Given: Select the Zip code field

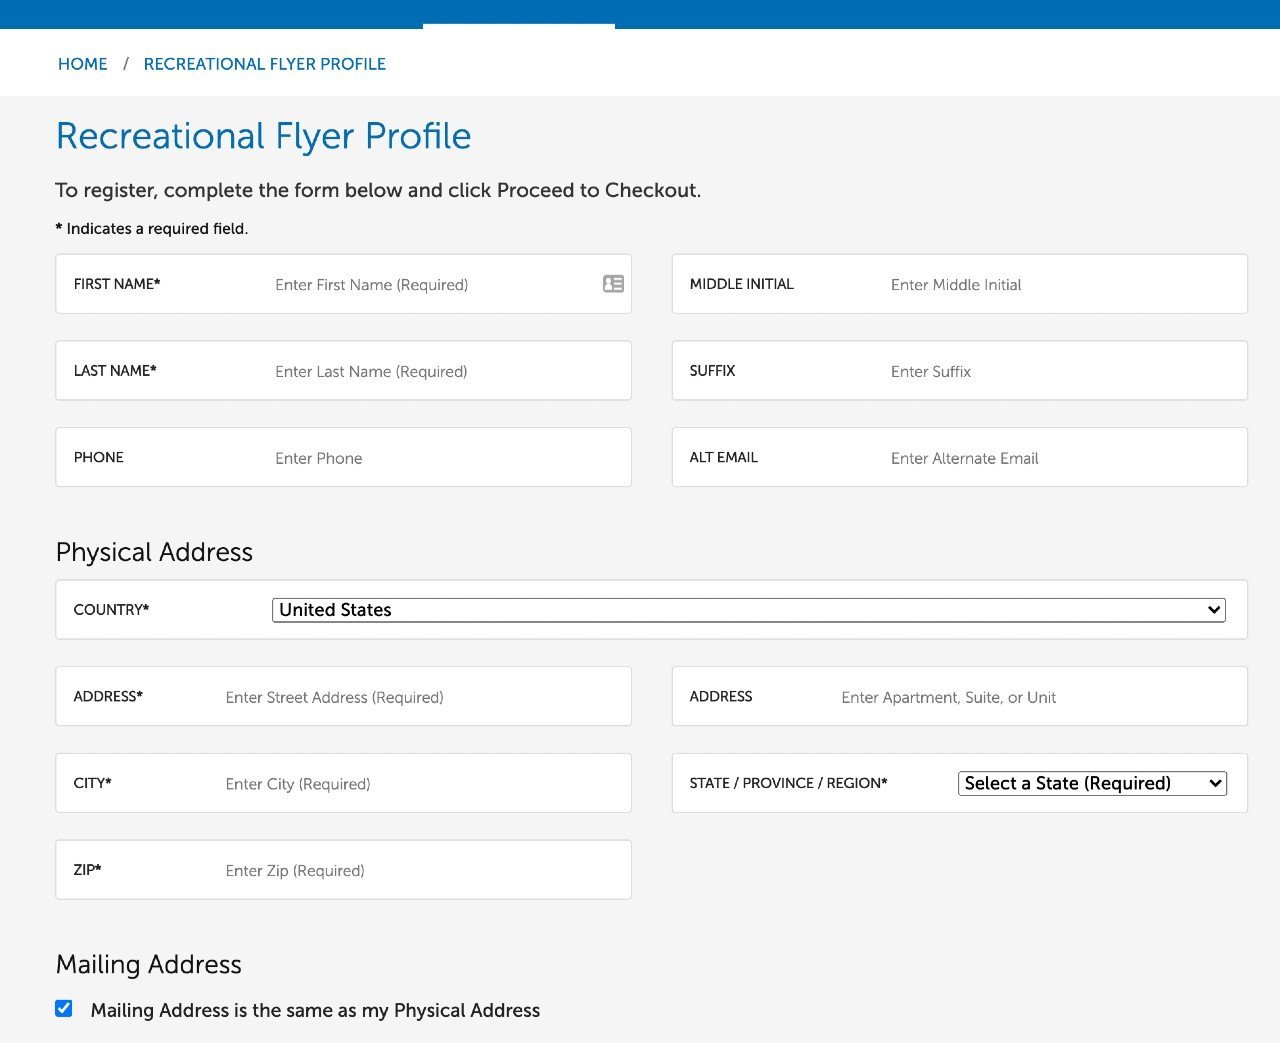Looking at the screenshot, I should pyautogui.click(x=420, y=870).
